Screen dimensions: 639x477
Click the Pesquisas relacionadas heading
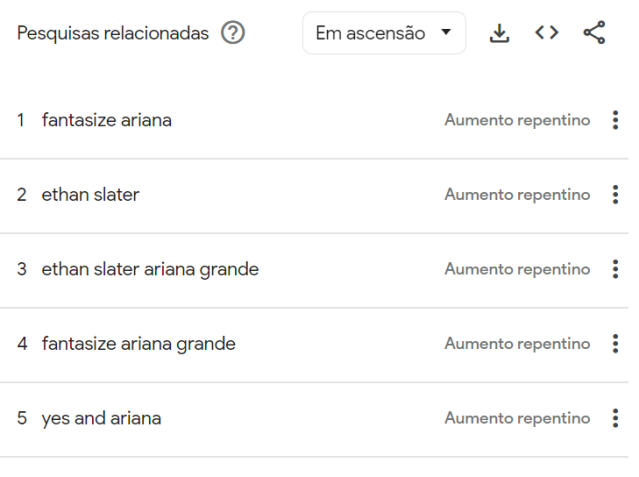[x=113, y=33]
